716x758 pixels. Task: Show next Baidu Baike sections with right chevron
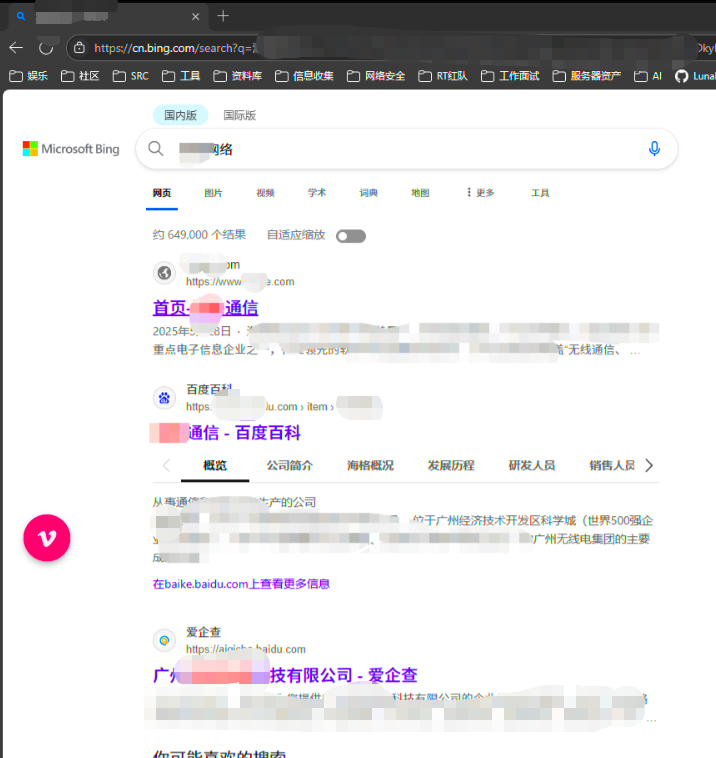click(x=649, y=466)
